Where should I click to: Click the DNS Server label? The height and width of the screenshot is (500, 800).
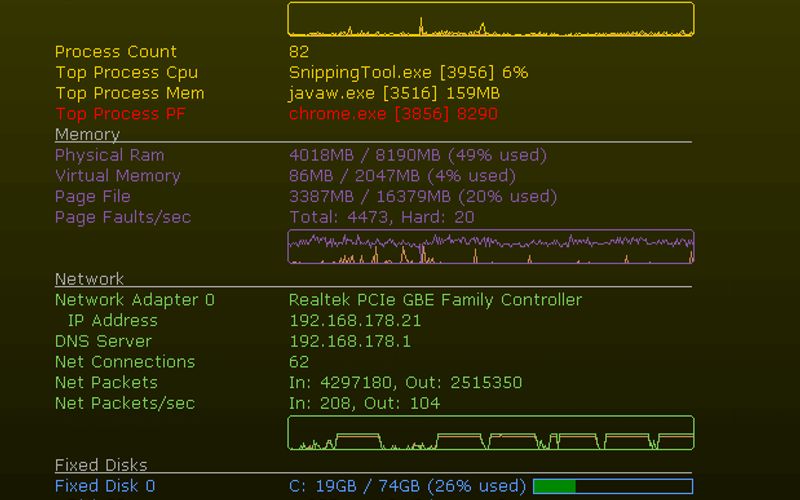(103, 341)
